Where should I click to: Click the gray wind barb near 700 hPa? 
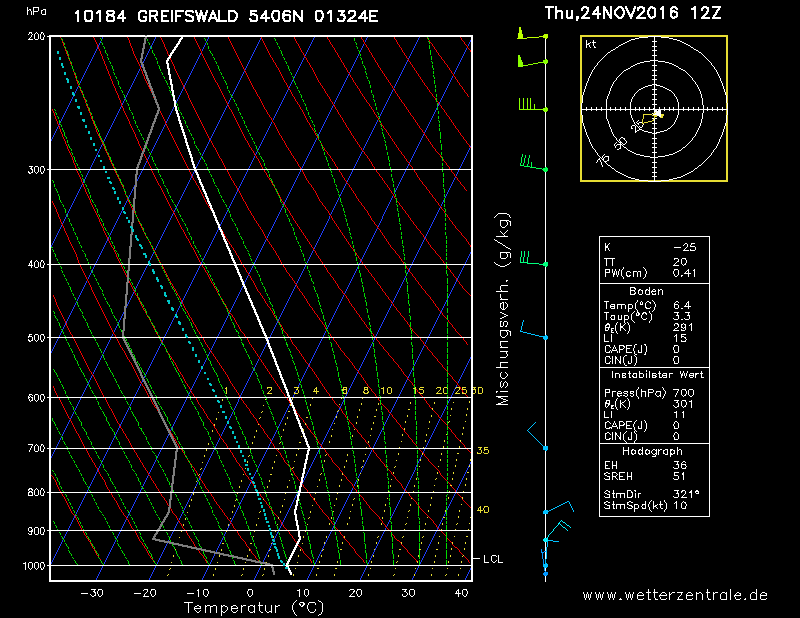point(534,435)
